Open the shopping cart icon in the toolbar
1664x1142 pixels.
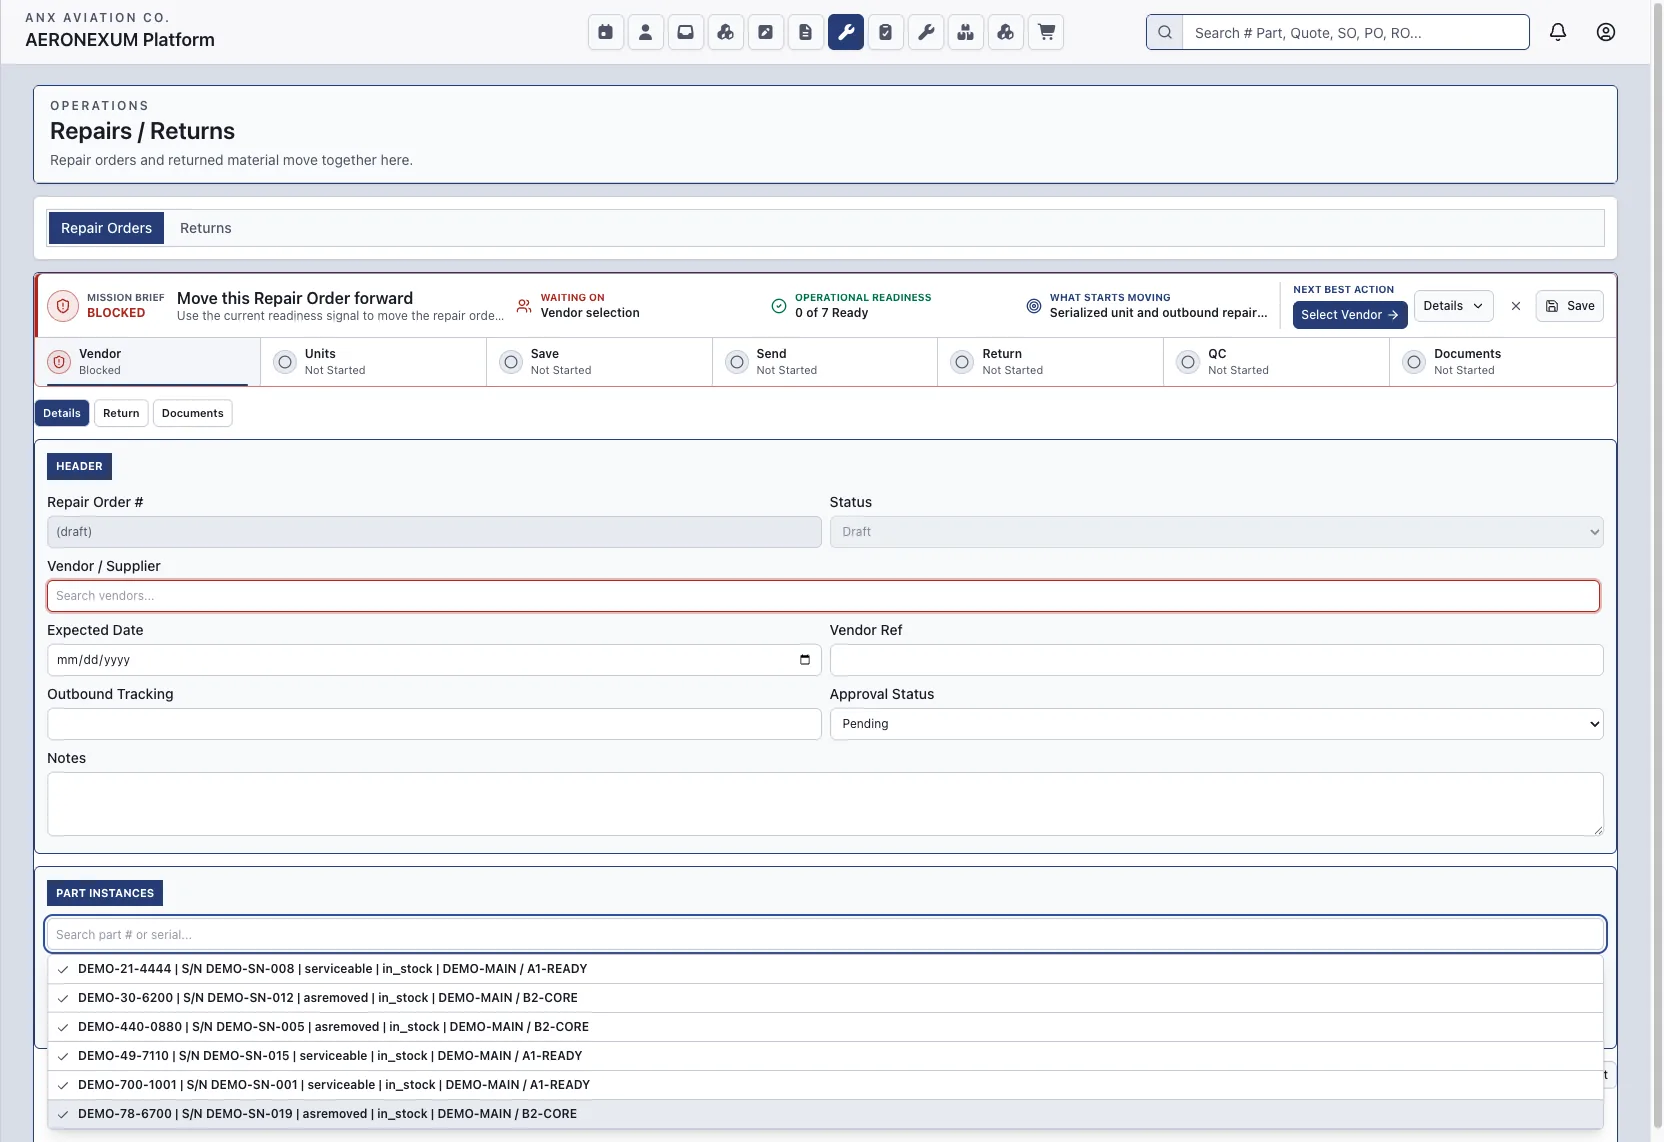pyautogui.click(x=1046, y=32)
